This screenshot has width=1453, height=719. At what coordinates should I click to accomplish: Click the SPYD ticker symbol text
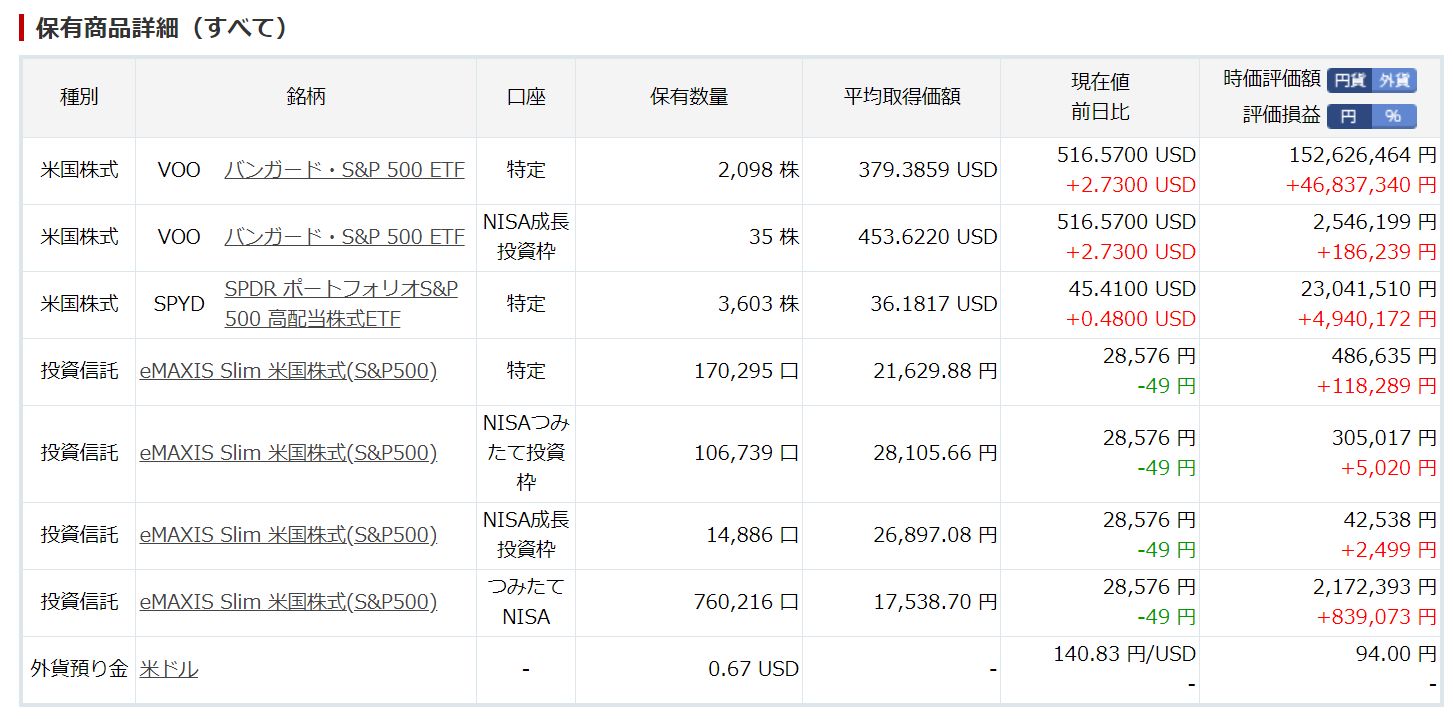point(179,304)
